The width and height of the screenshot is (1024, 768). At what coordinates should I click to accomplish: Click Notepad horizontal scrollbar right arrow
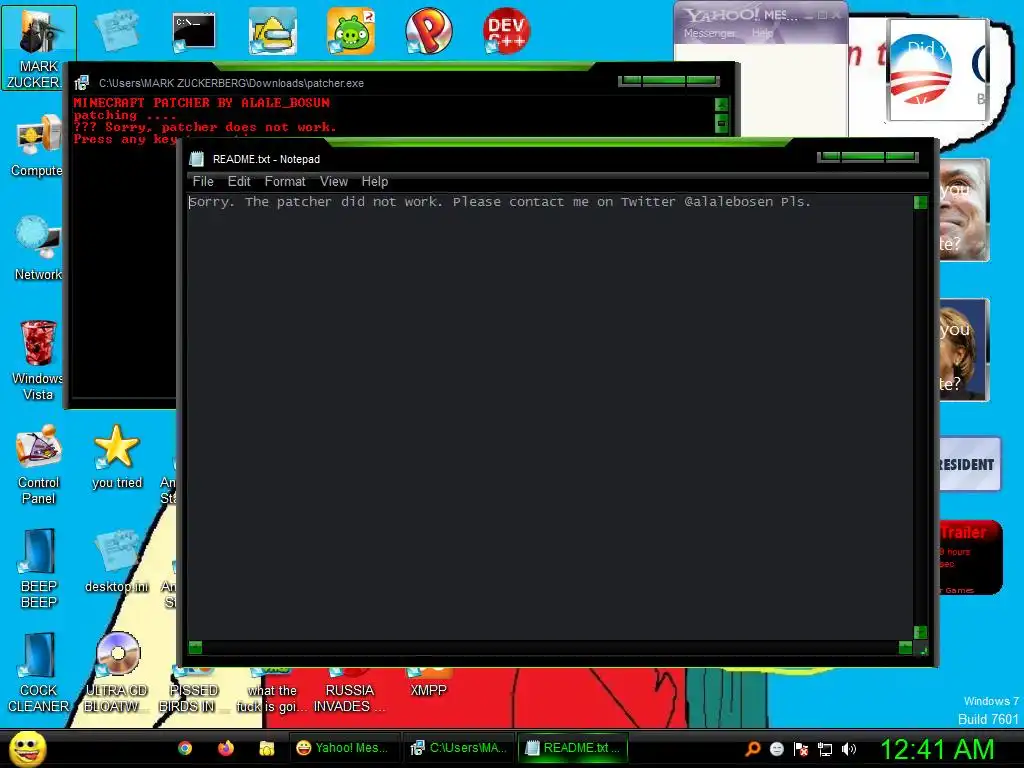click(x=905, y=647)
